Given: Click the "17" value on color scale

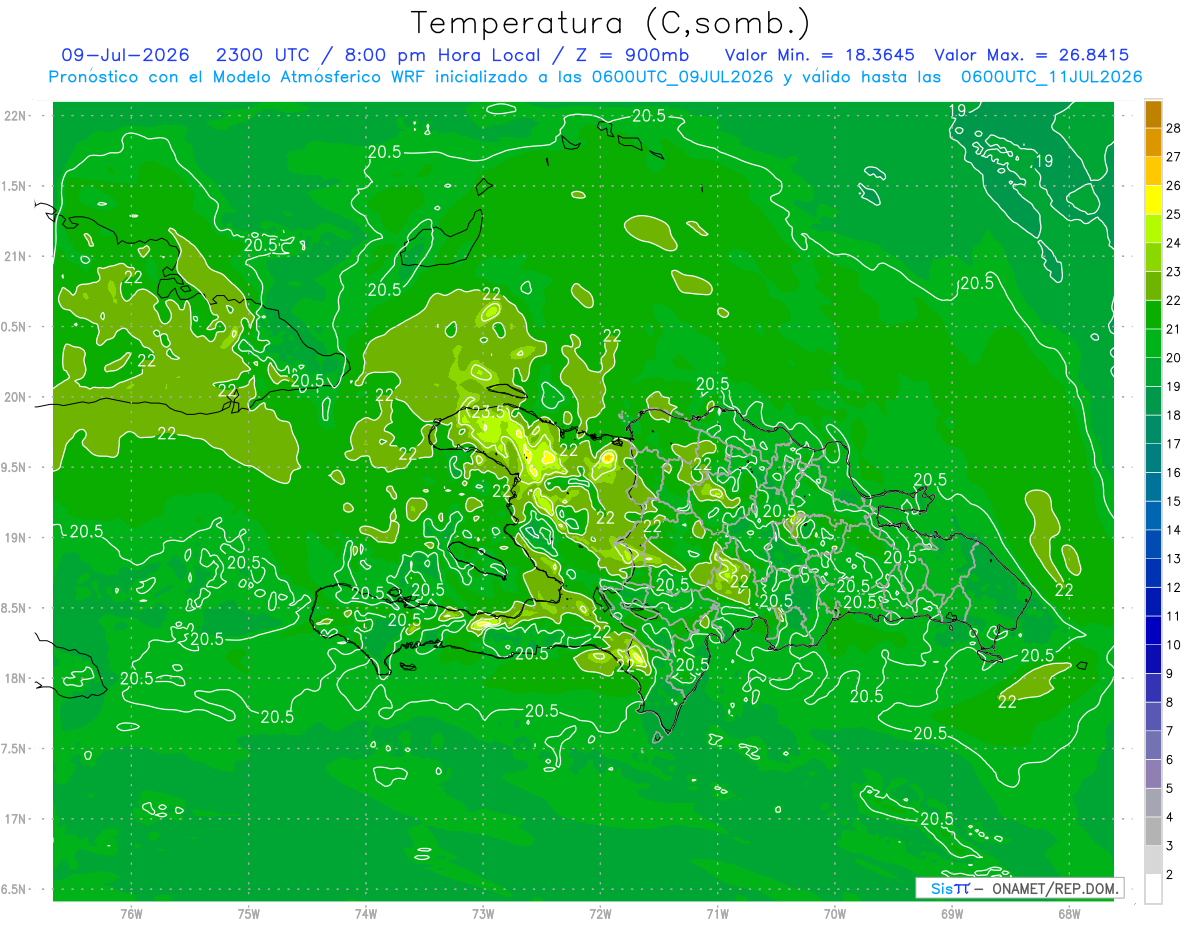Looking at the screenshot, I should tap(1174, 443).
